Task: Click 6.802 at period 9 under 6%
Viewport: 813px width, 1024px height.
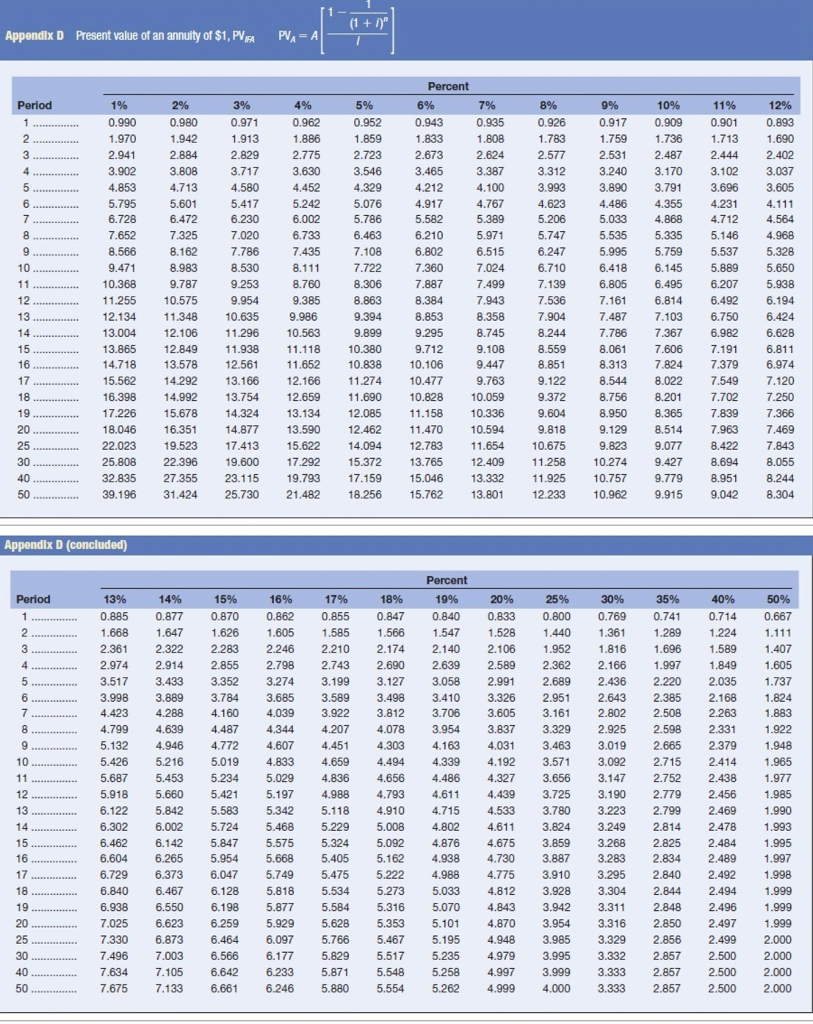Action: point(429,252)
